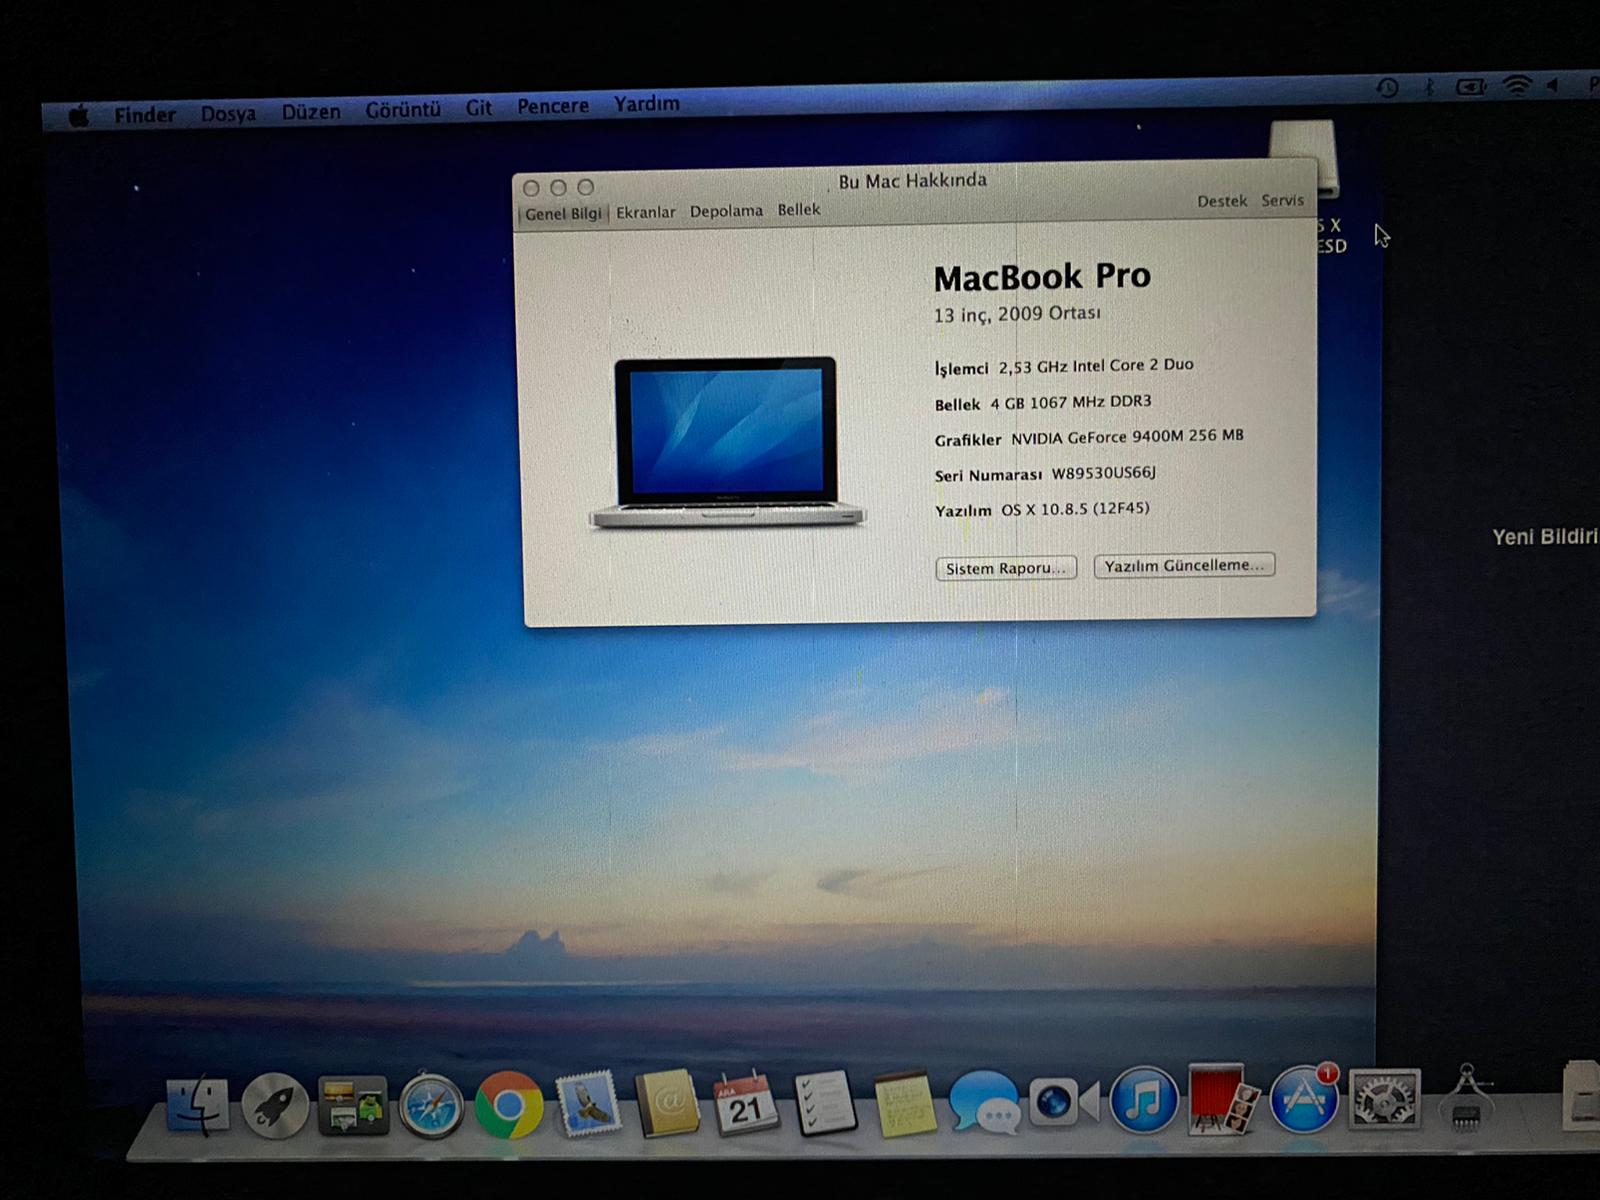Click processor value '2,53 GHz Intel Core 2 Duo'
1600x1200 pixels.
[1096, 366]
